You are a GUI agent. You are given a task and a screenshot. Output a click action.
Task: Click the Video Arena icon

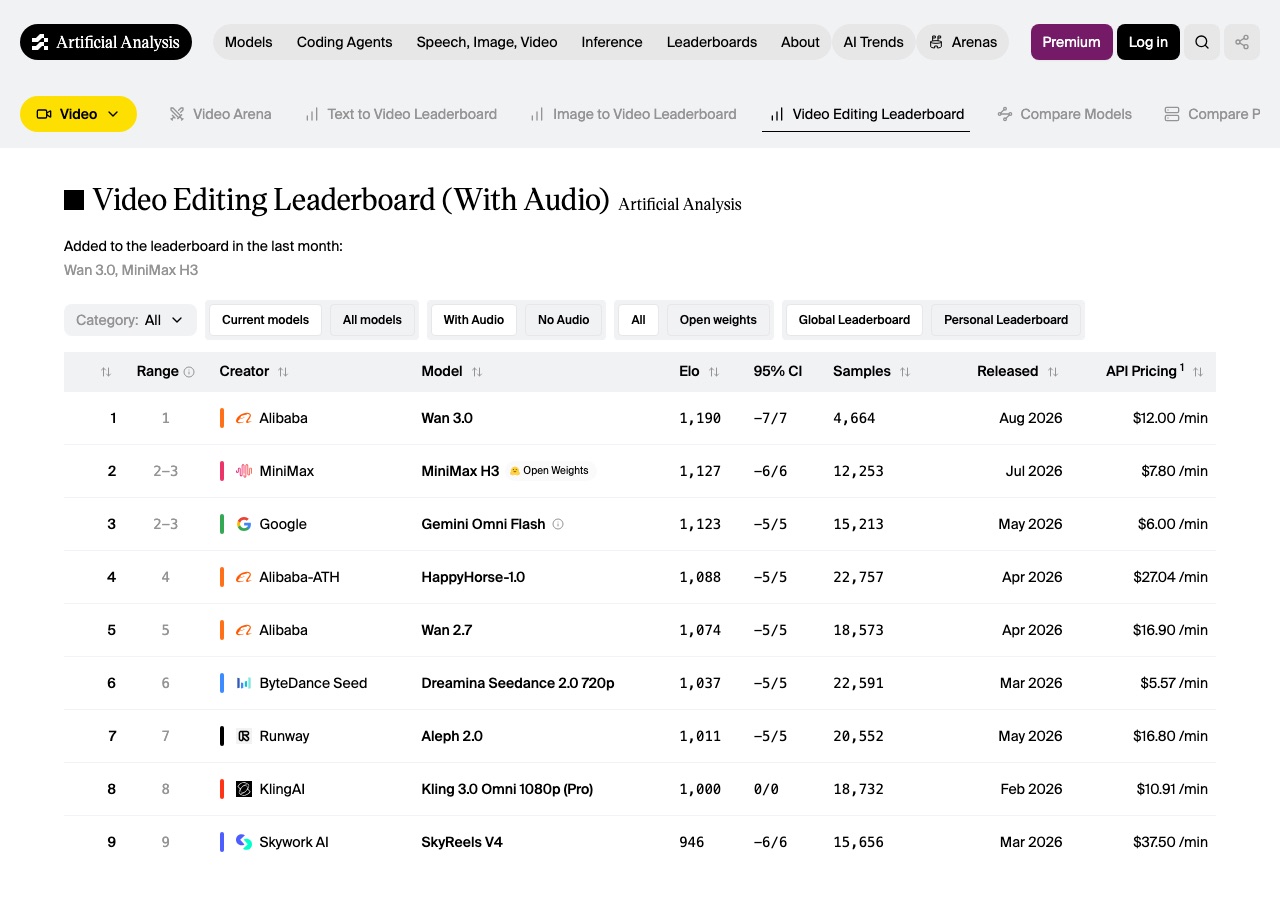pyautogui.click(x=177, y=114)
